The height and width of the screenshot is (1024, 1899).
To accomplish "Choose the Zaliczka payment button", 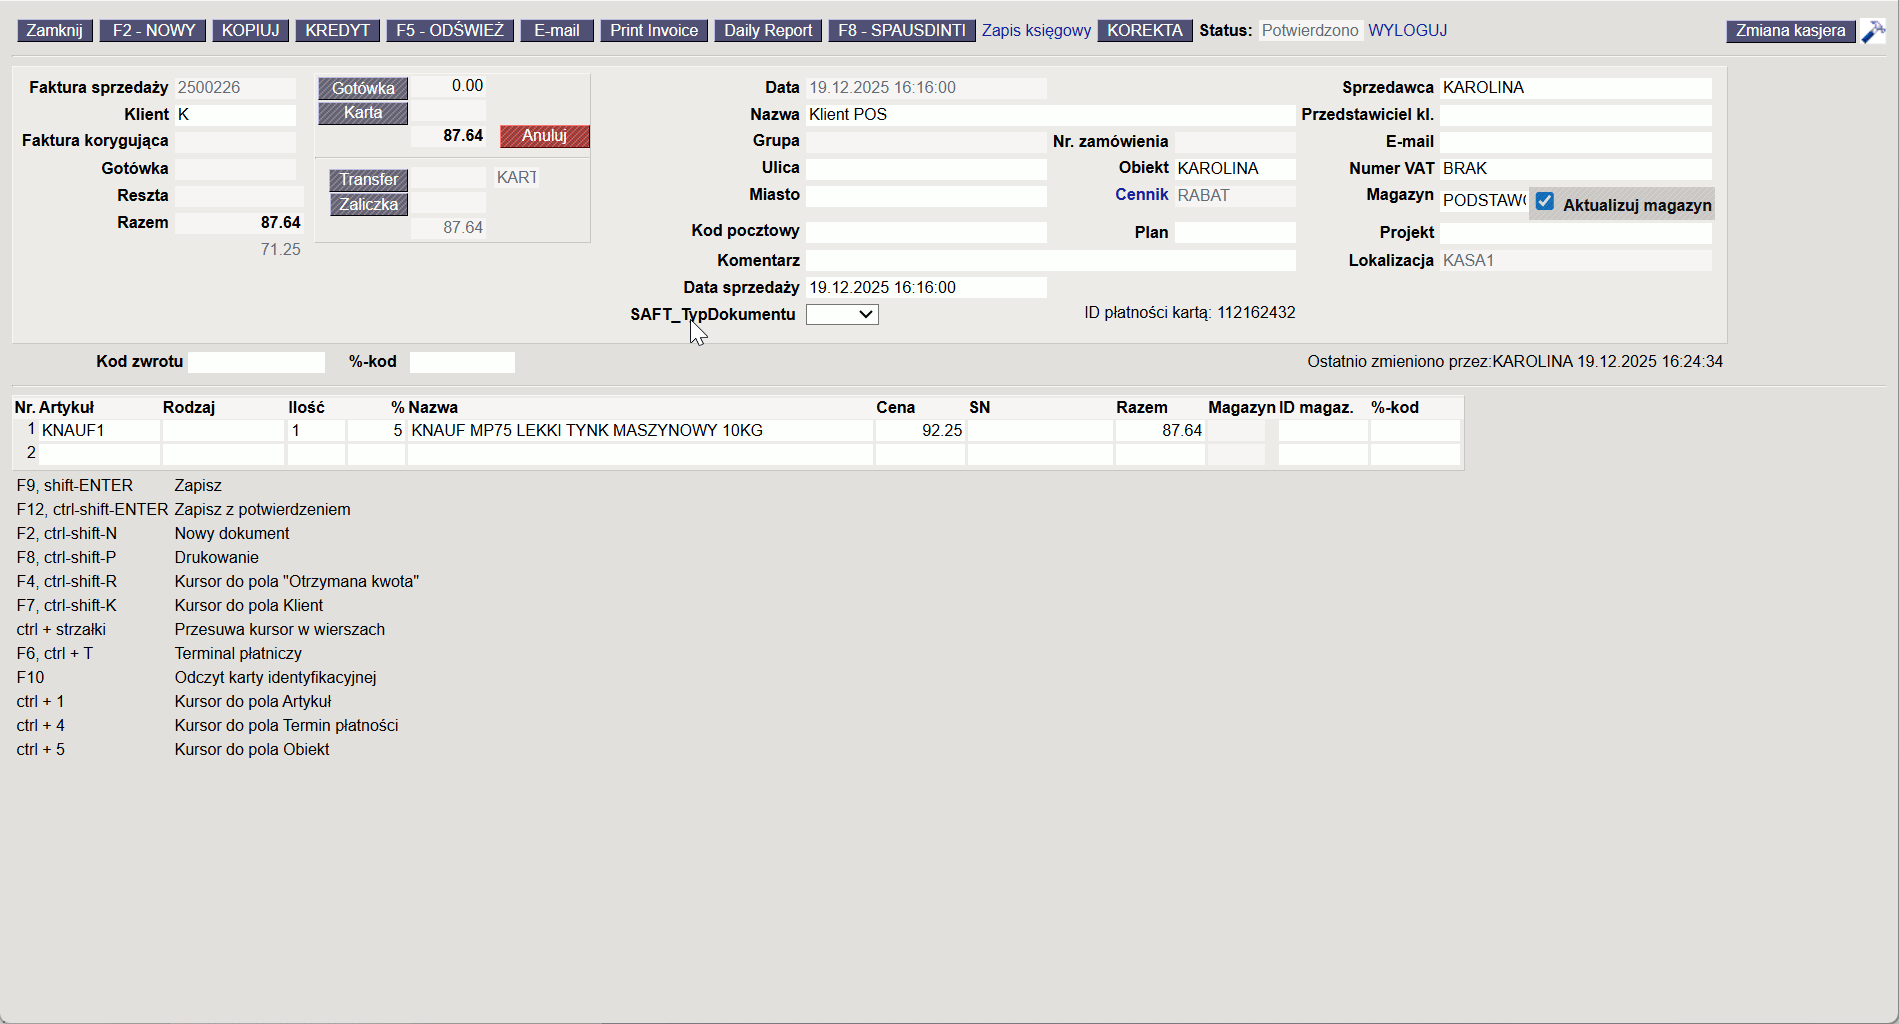I will tap(368, 205).
